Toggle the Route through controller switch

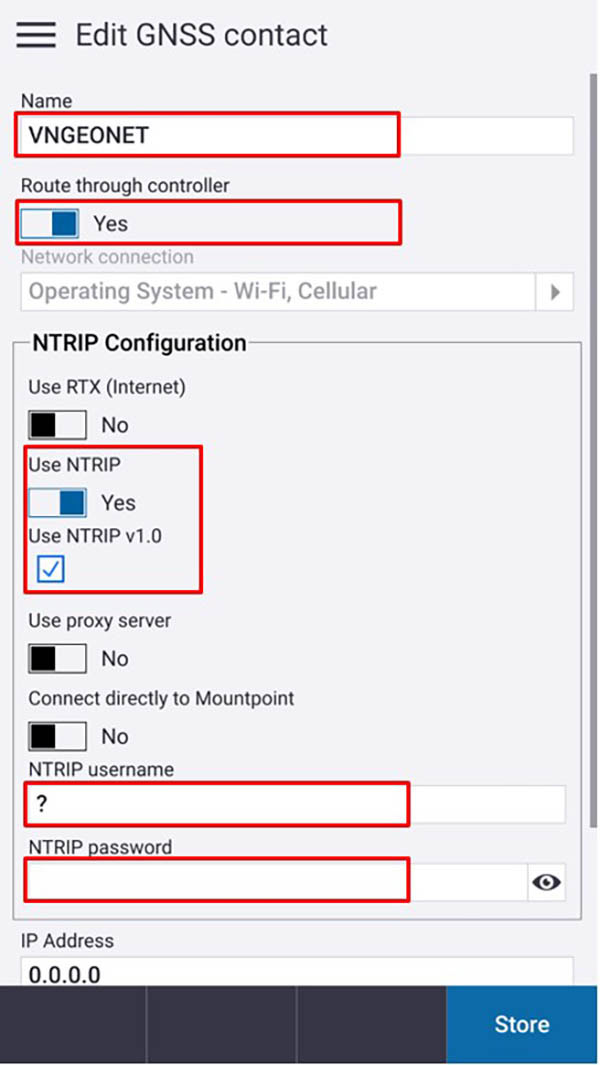point(50,223)
